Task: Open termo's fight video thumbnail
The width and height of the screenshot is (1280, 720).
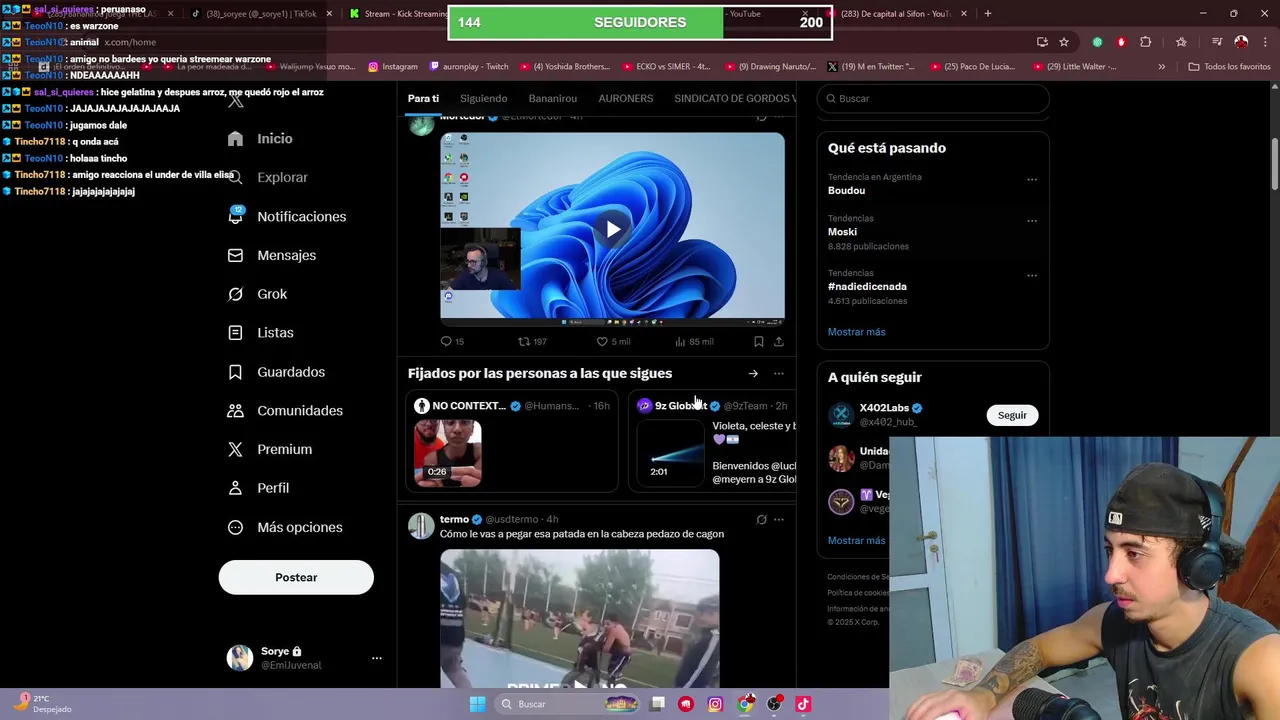Action: point(579,619)
